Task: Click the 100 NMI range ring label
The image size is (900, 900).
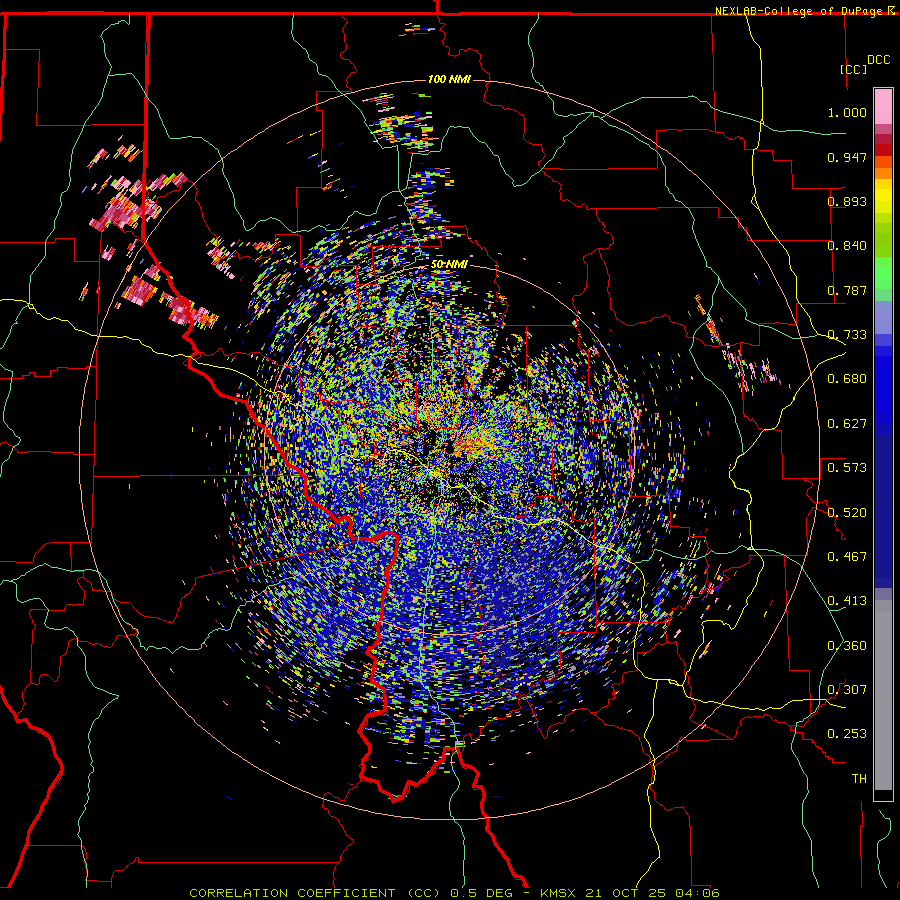Action: (x=448, y=79)
